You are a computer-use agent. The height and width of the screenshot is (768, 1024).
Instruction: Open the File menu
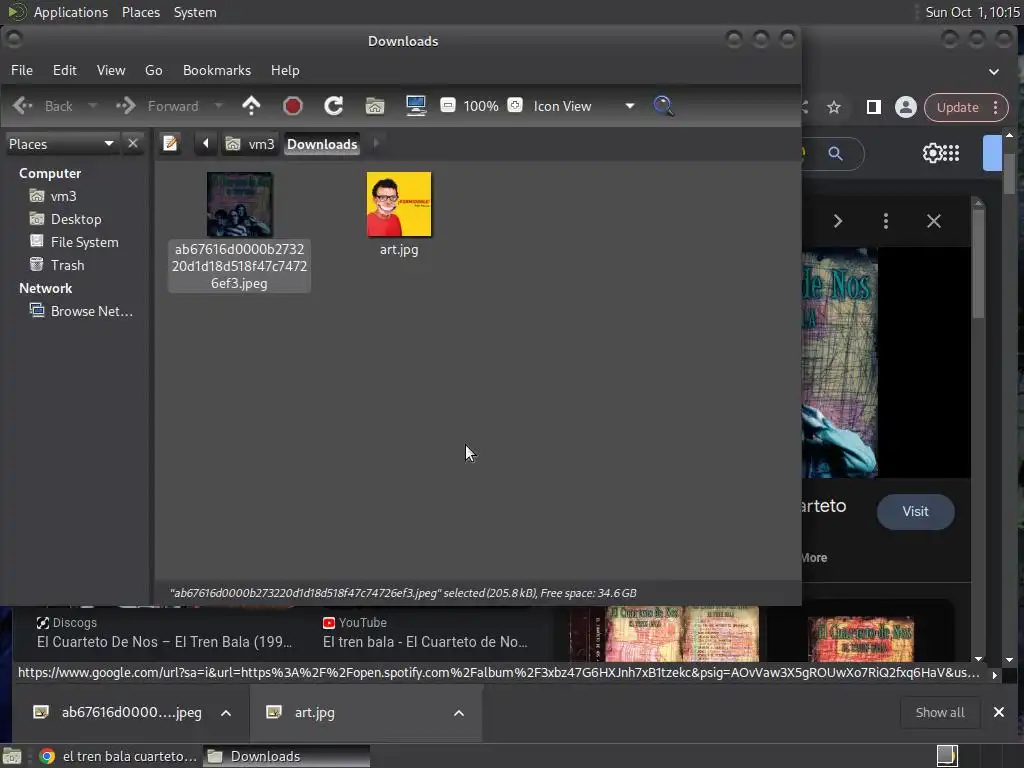[x=22, y=71]
